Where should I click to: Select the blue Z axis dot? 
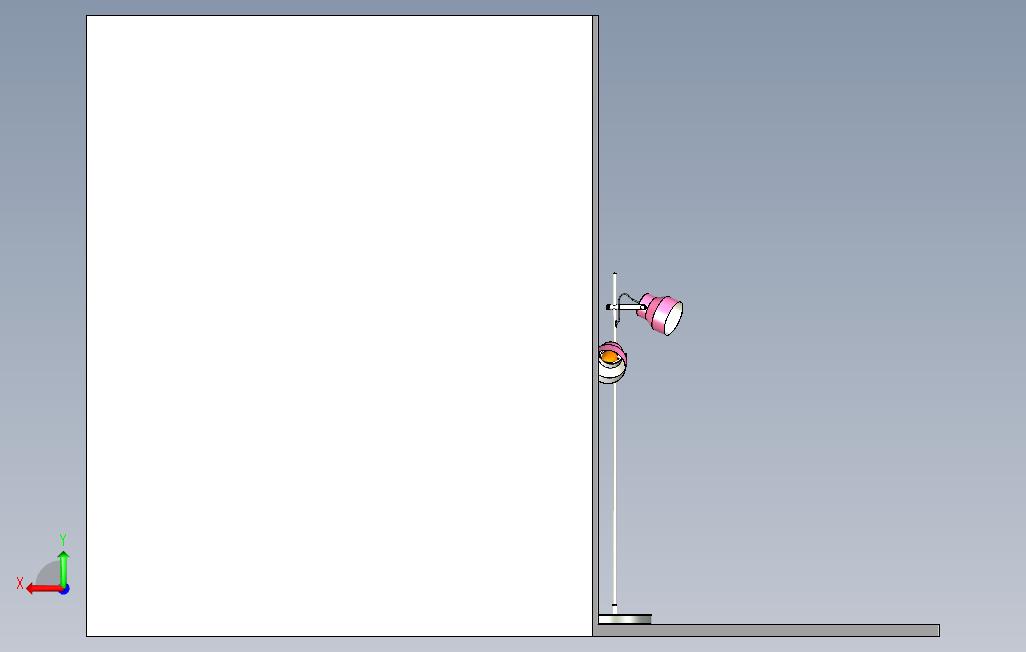point(64,590)
